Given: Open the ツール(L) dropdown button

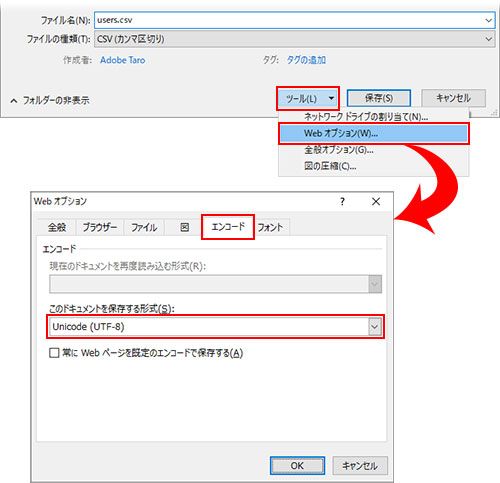Looking at the screenshot, I should pos(307,98).
